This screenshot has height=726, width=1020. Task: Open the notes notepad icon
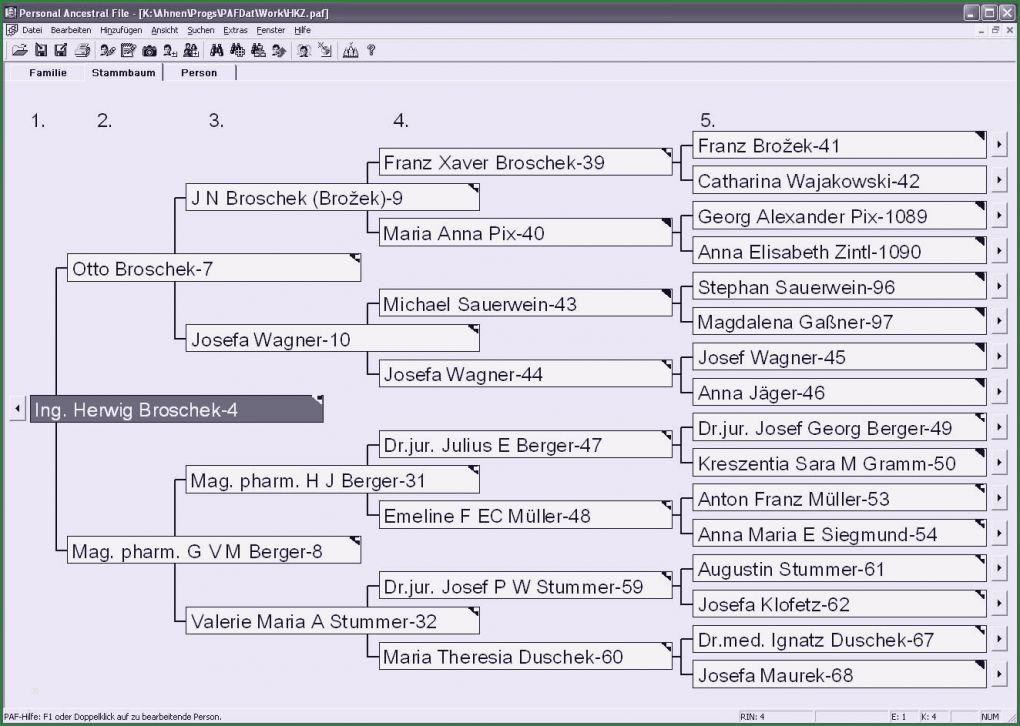pyautogui.click(x=128, y=50)
